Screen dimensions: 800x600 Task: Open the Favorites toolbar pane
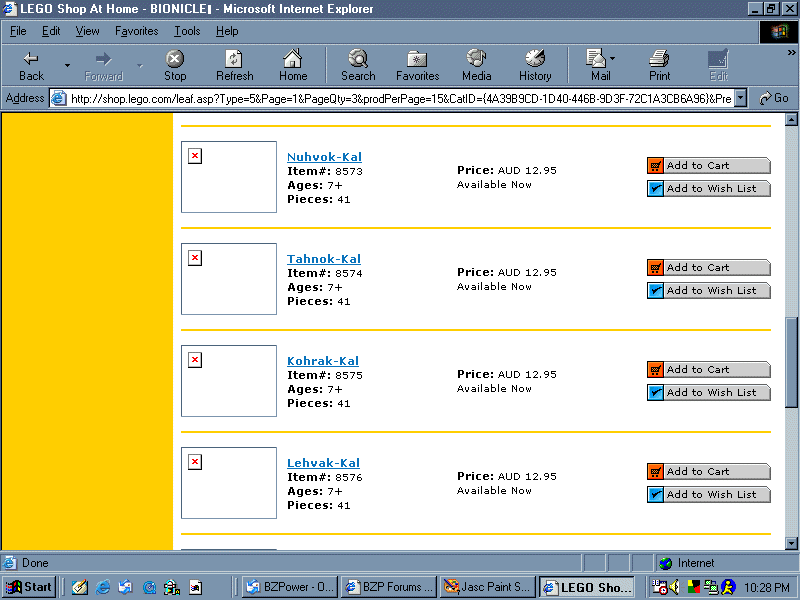pos(417,65)
